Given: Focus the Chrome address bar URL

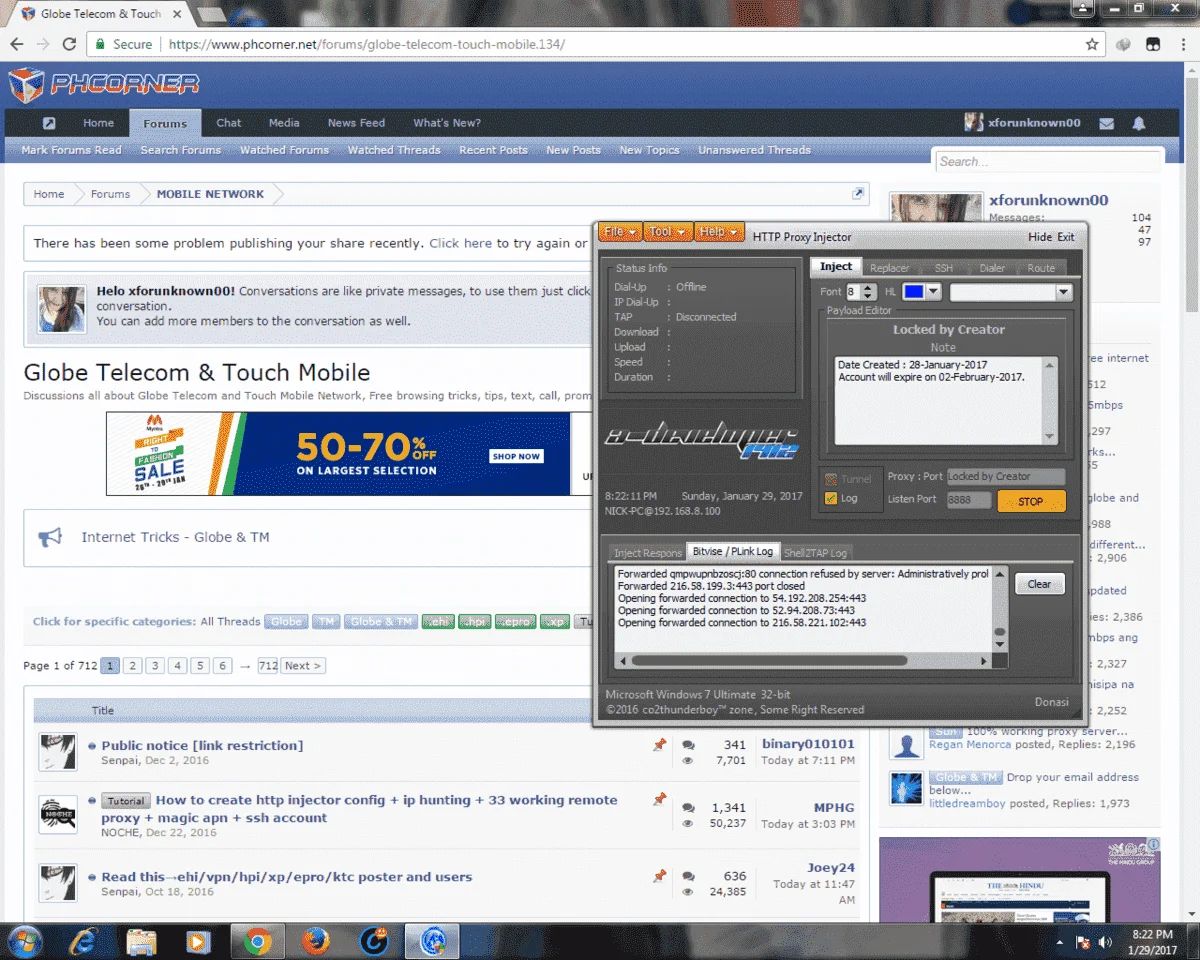Looking at the screenshot, I should click(x=366, y=44).
